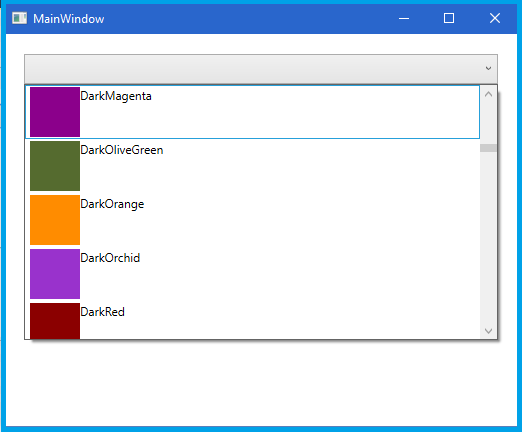Click the scrollbar track below the thumb

pyautogui.click(x=488, y=237)
